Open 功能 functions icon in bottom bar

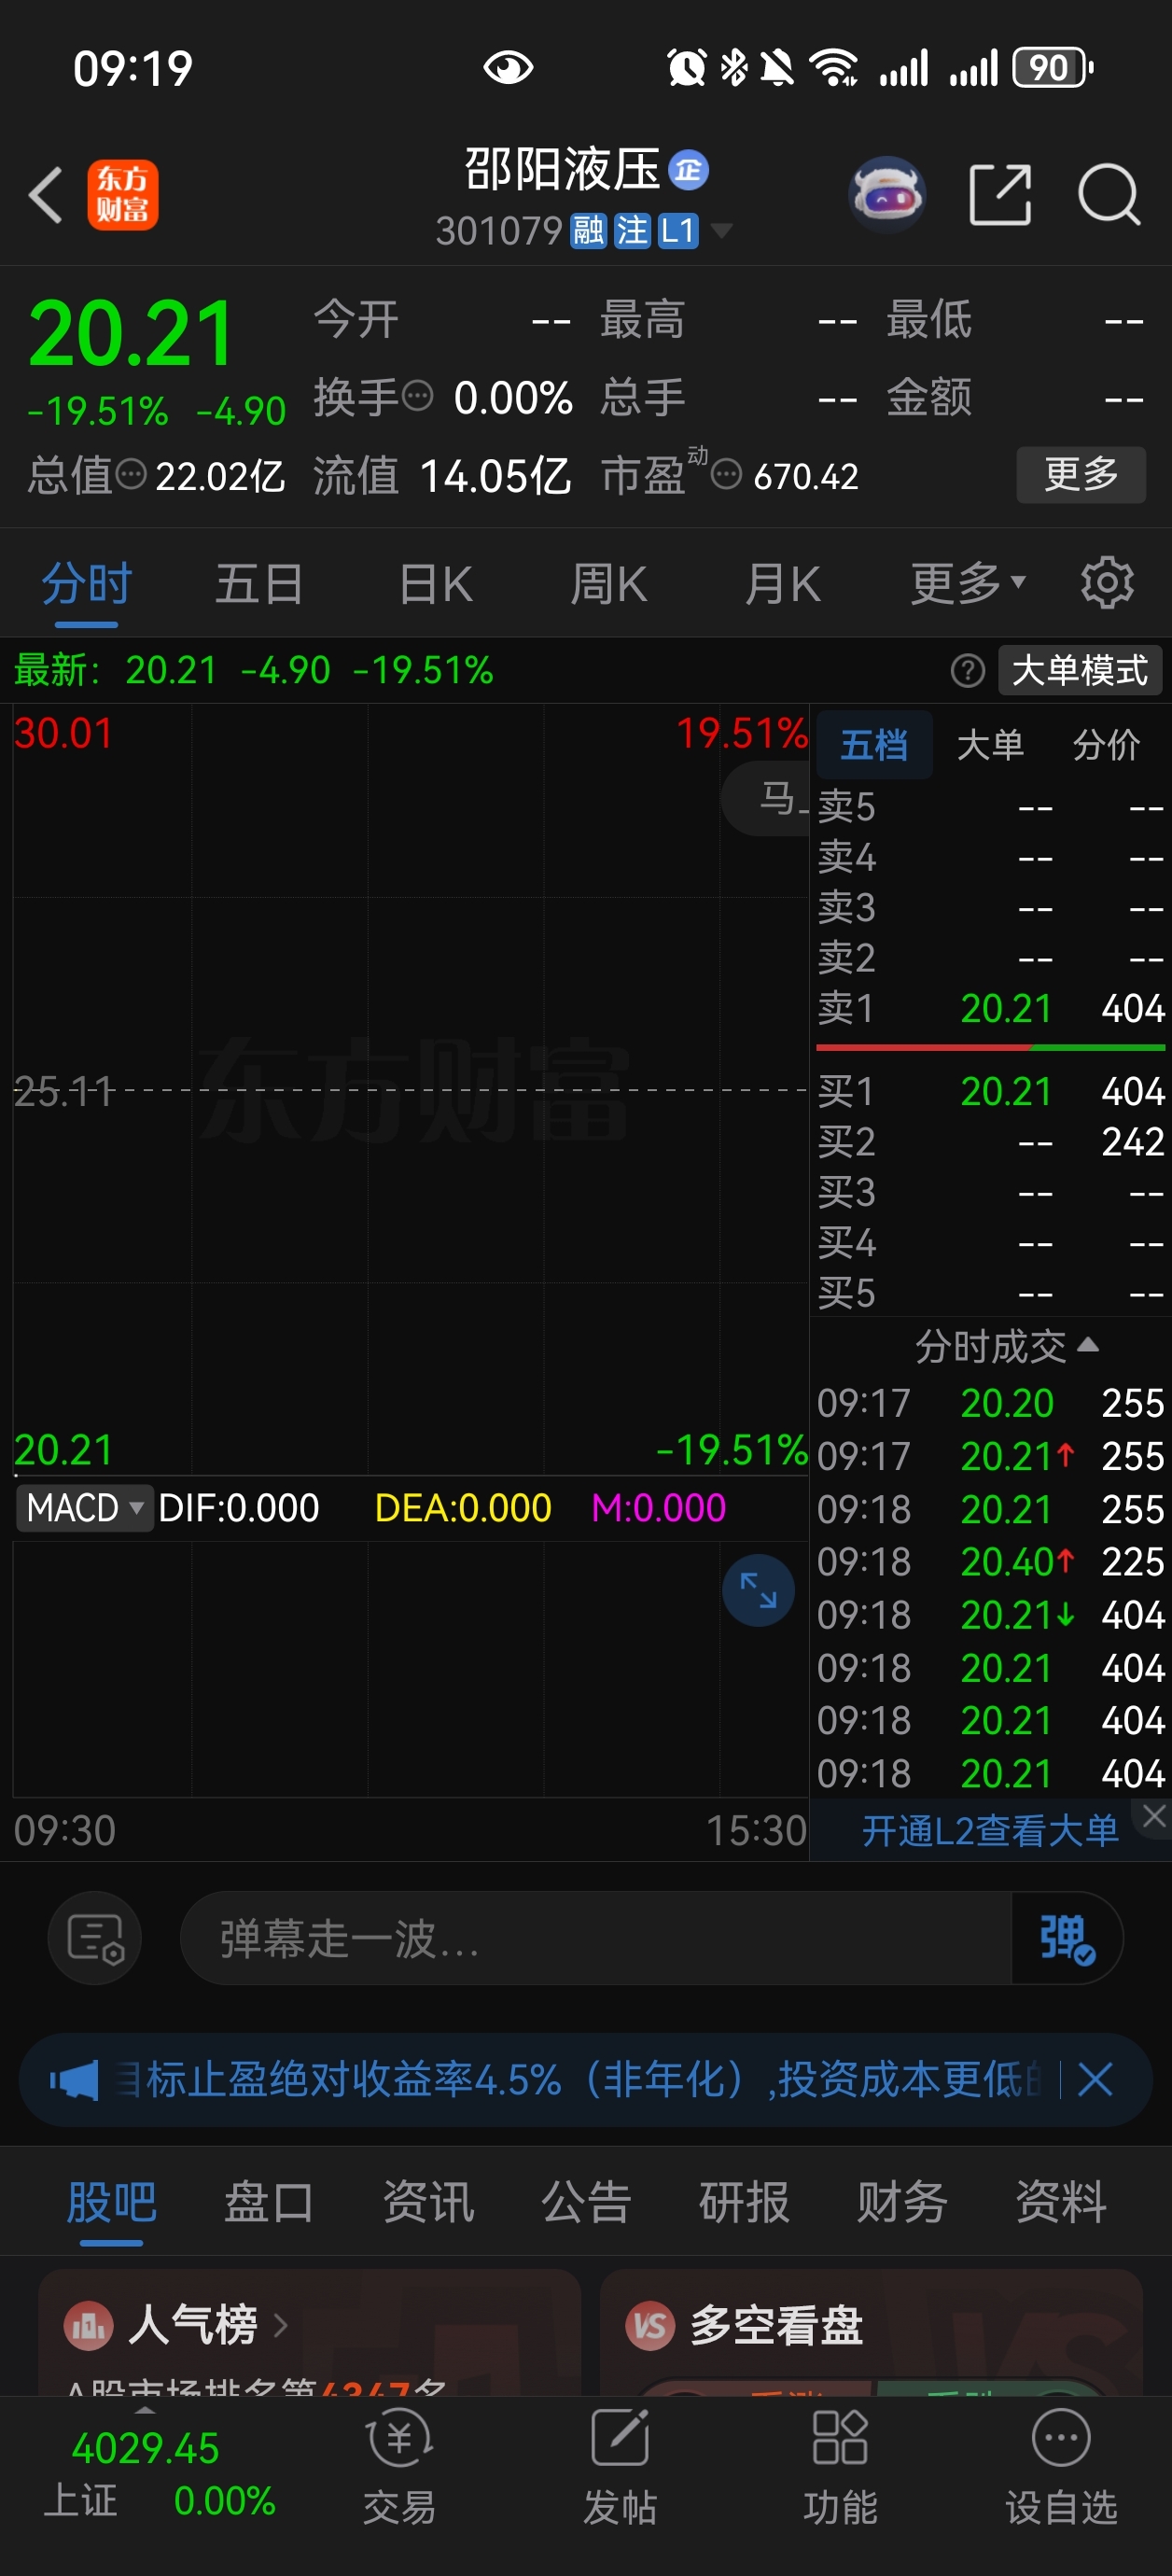point(840,2436)
